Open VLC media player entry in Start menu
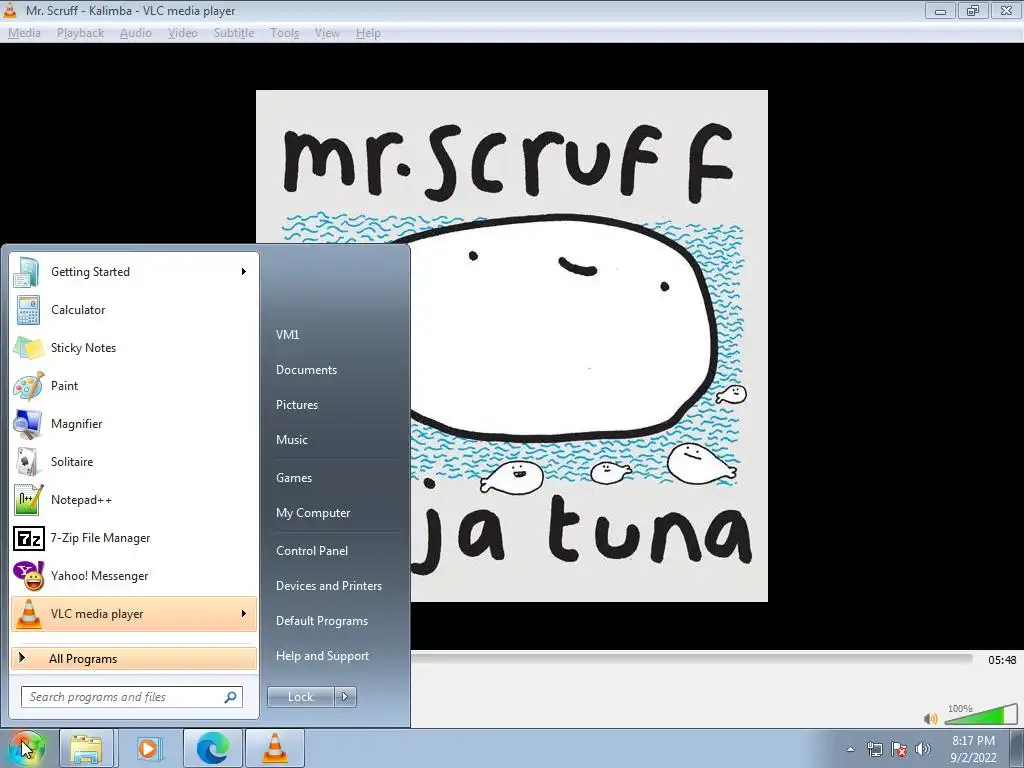 (x=134, y=614)
